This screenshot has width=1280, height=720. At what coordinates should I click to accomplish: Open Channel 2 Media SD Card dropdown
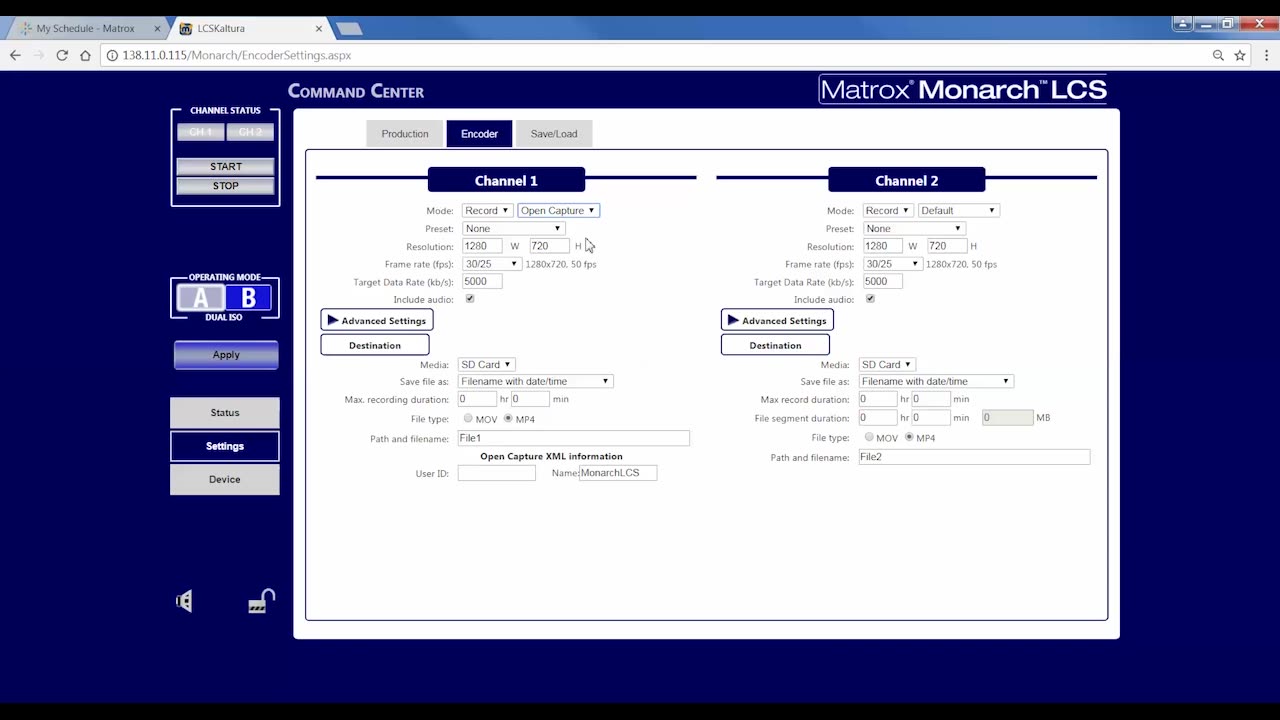(x=887, y=364)
